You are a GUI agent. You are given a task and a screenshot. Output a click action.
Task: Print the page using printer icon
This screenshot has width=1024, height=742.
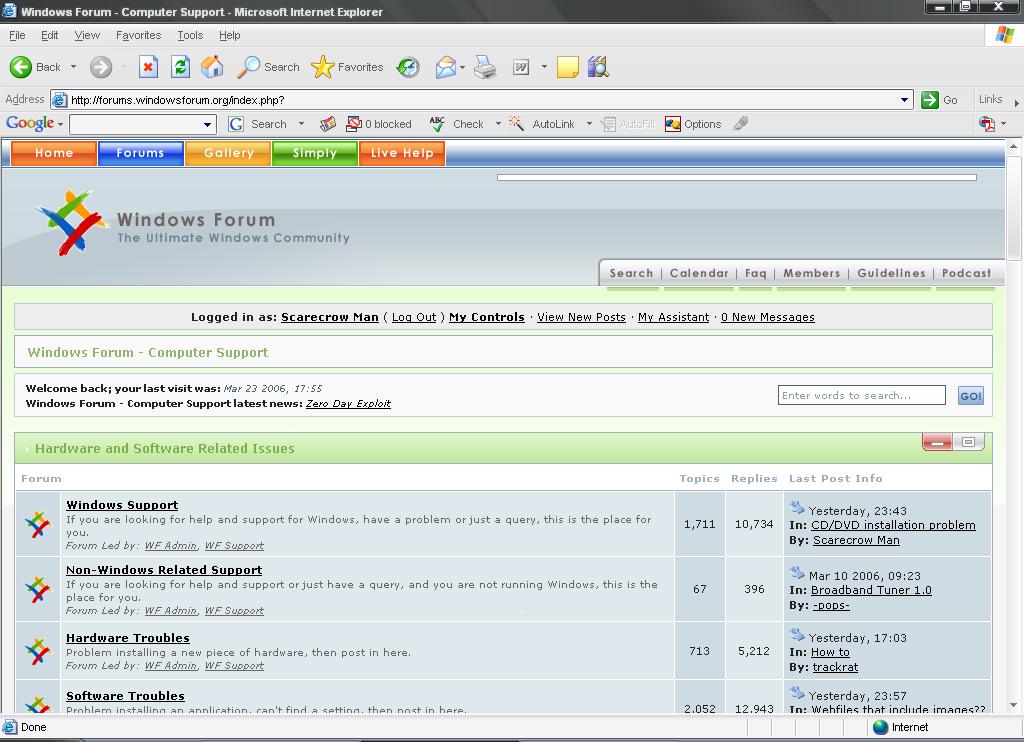pyautogui.click(x=485, y=67)
